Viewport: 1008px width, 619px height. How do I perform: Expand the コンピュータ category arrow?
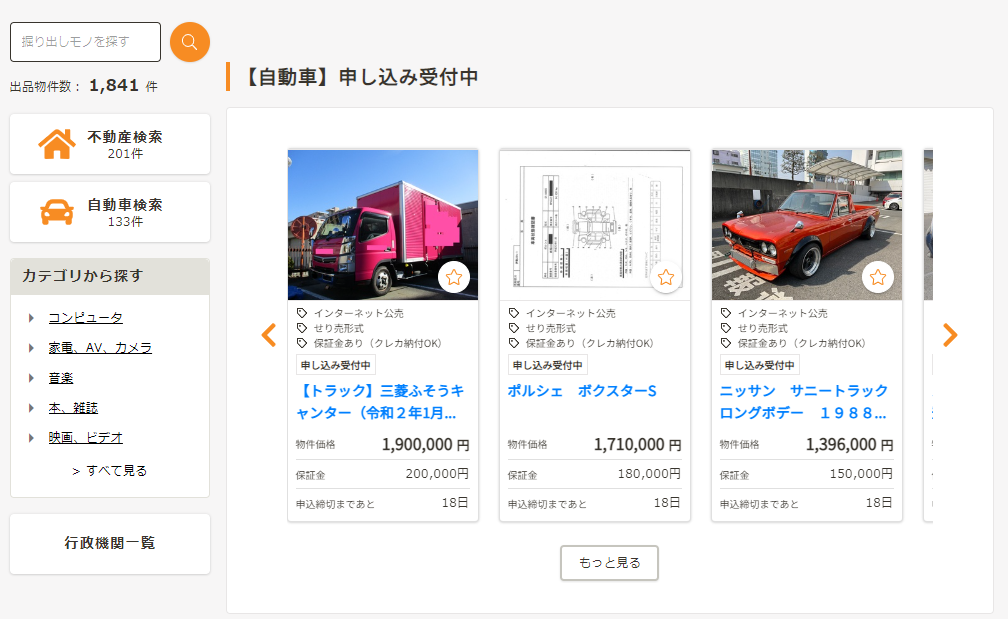31,318
